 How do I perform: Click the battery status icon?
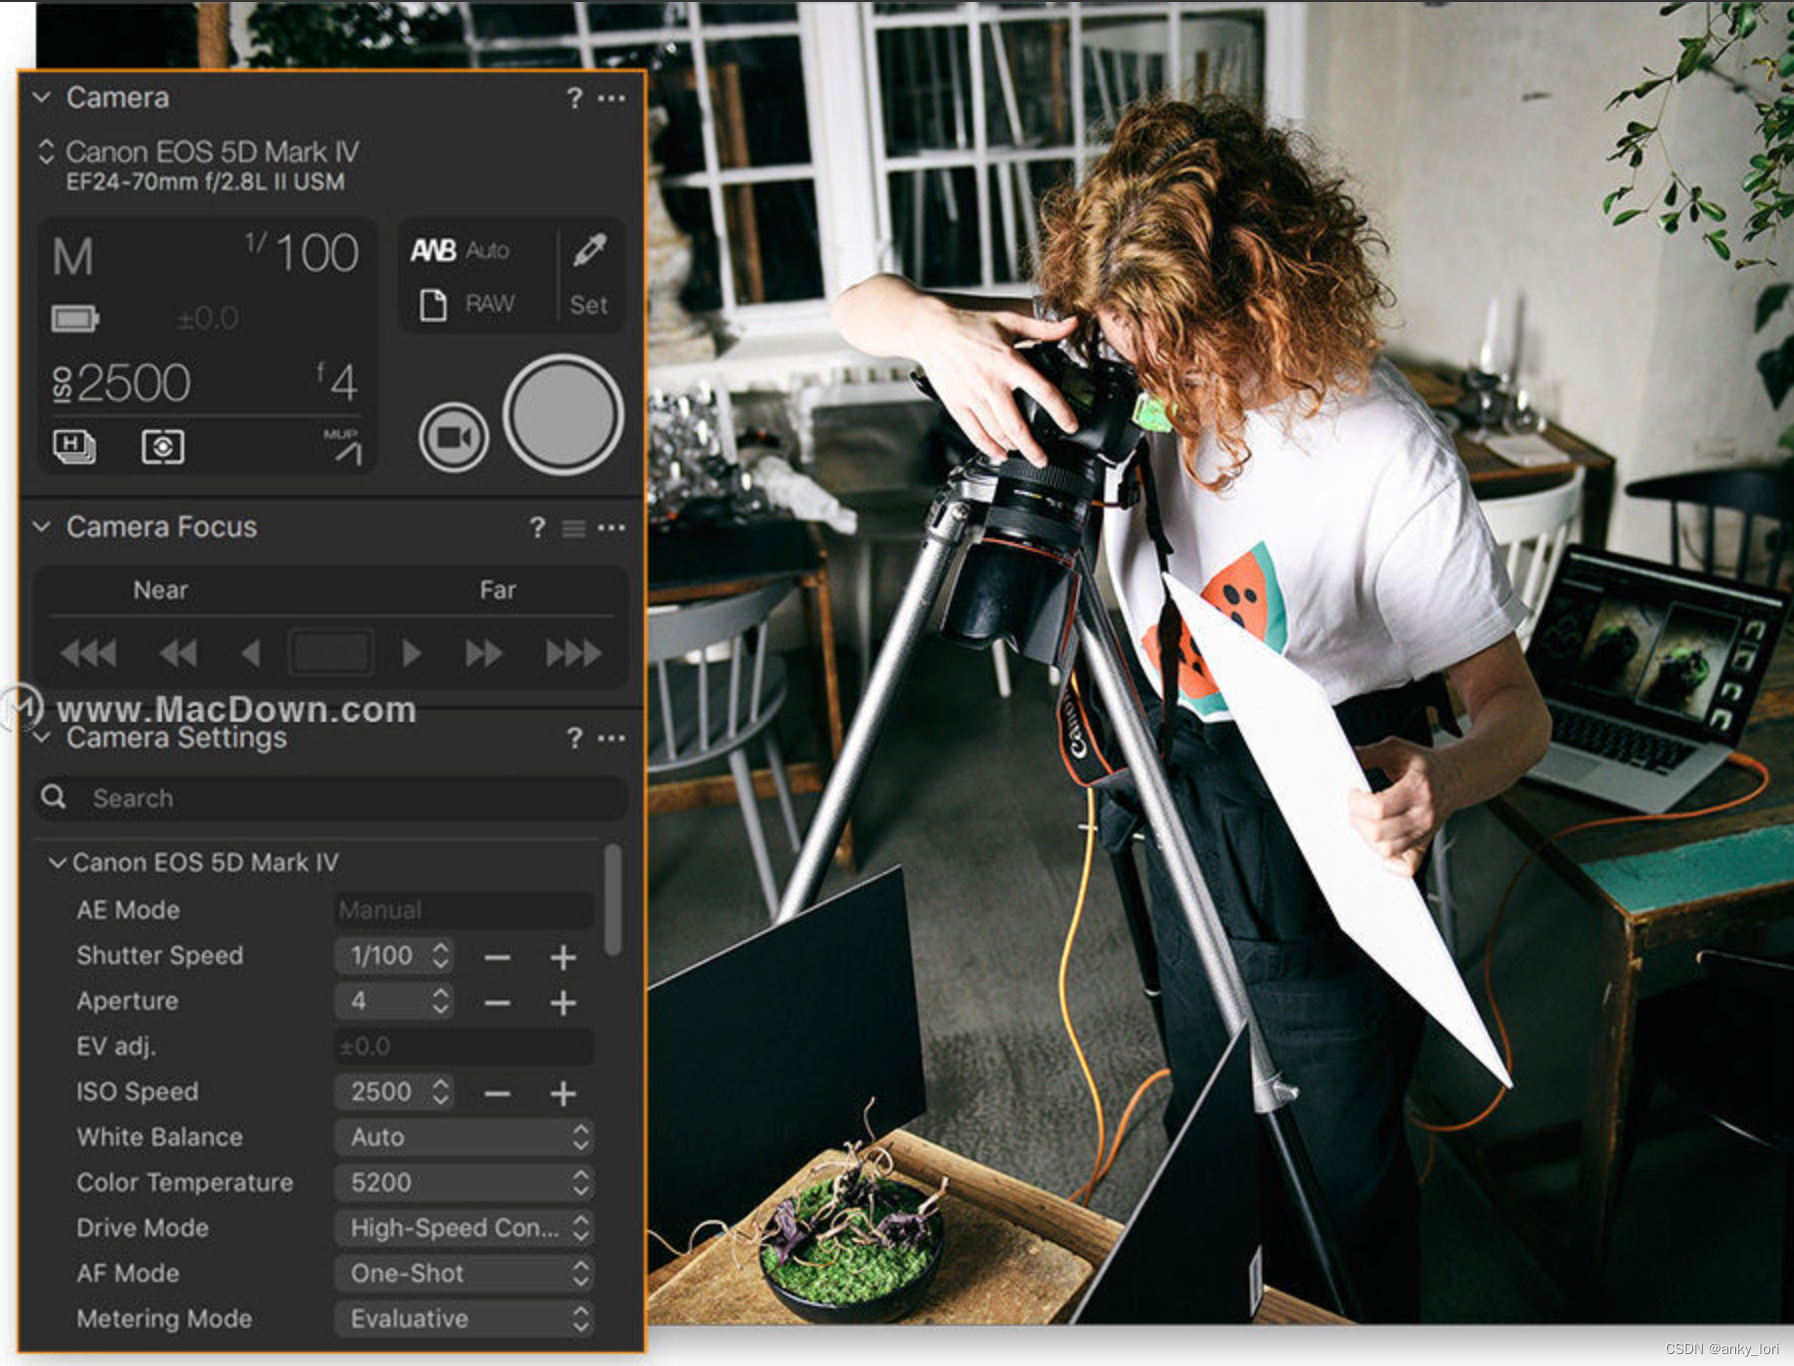point(75,319)
